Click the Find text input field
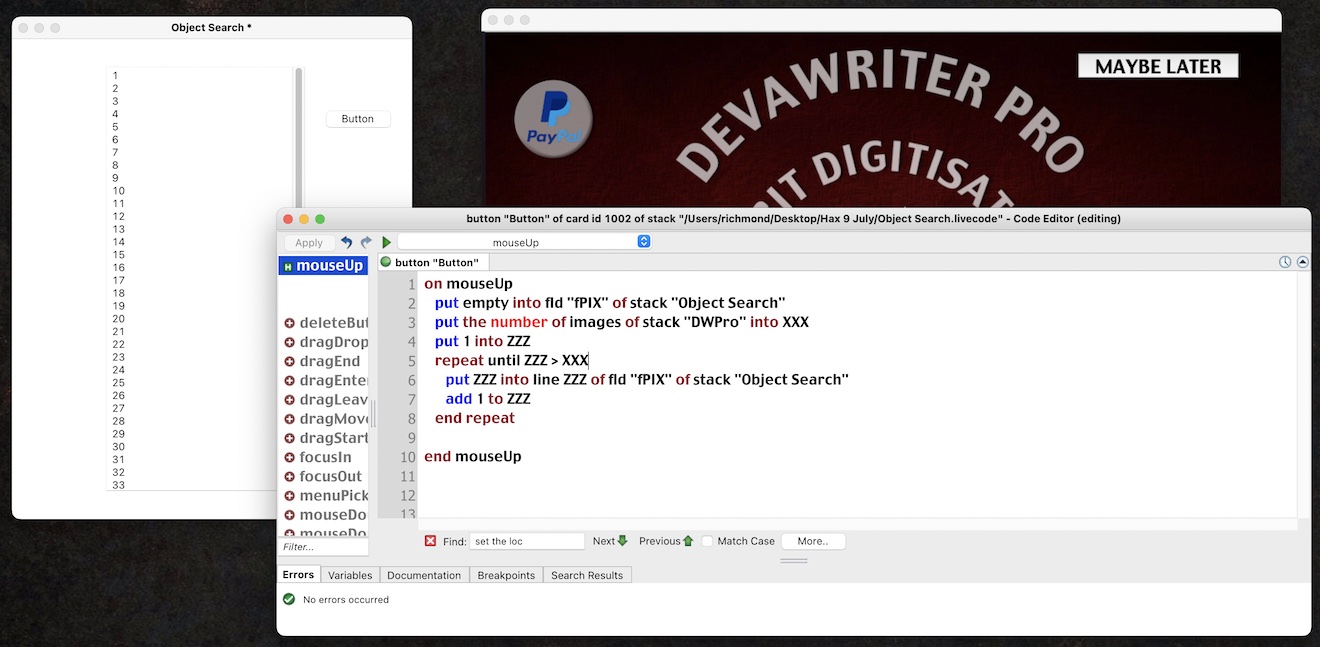 527,541
